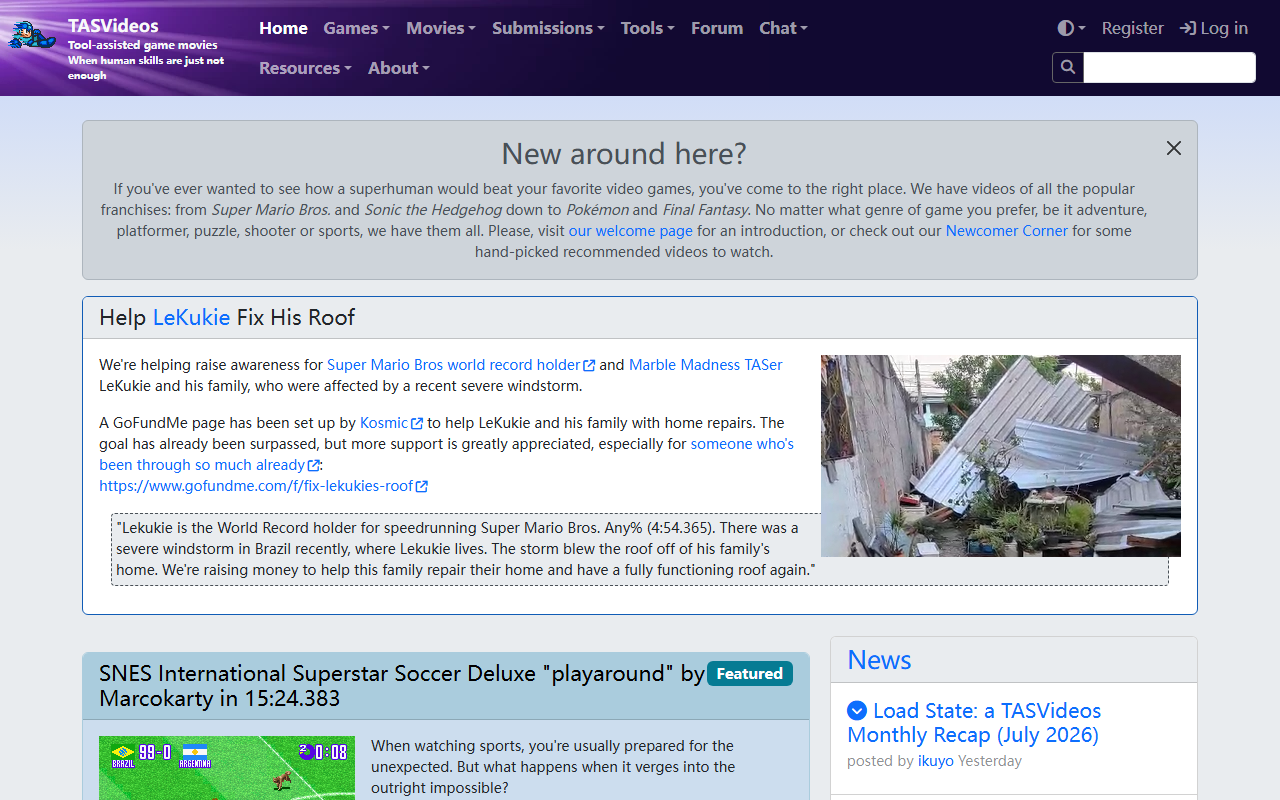The width and height of the screenshot is (1280, 800).
Task: Dismiss the New around here banner
Action: tap(1174, 148)
